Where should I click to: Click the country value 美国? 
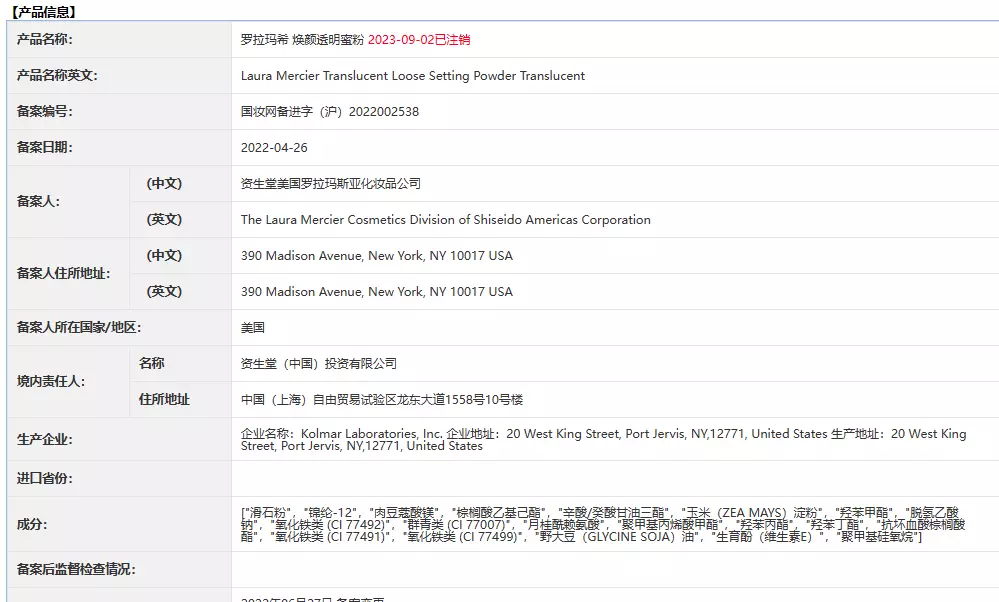click(253, 327)
